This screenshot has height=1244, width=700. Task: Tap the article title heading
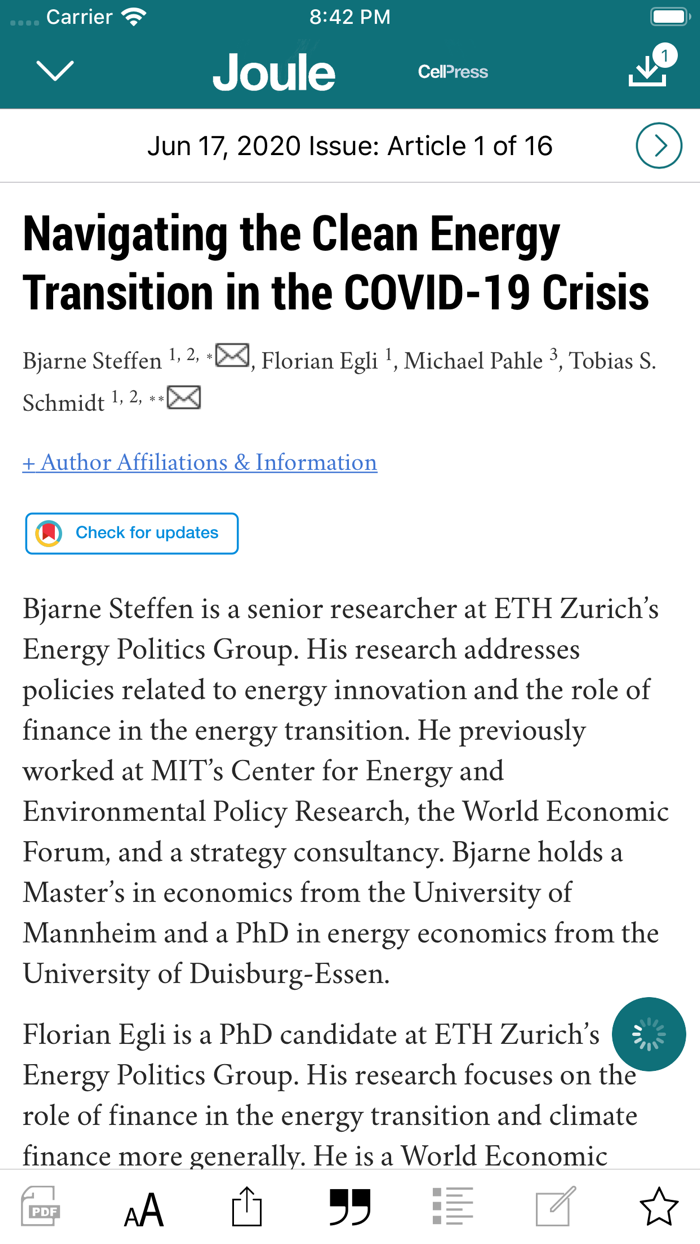tap(336, 264)
